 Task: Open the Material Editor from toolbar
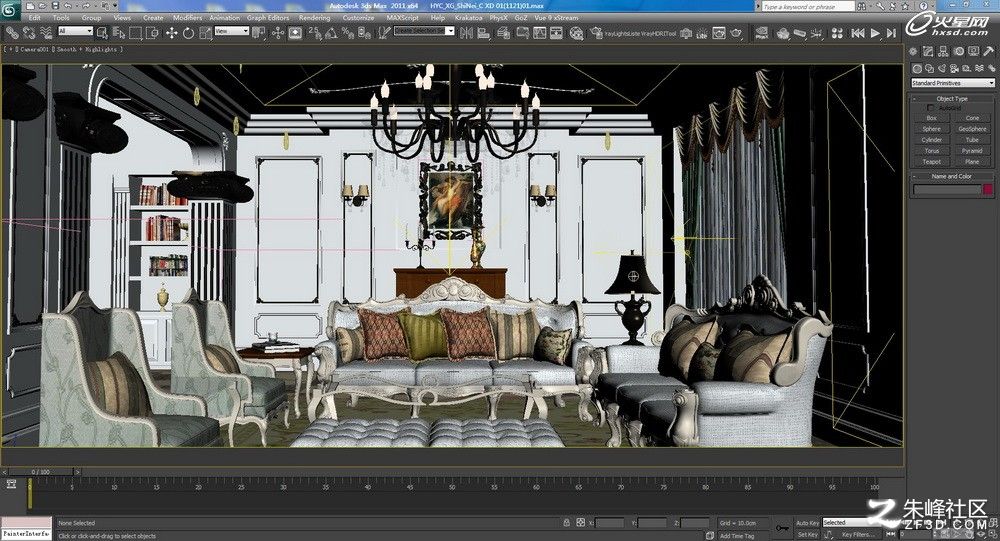pos(576,33)
